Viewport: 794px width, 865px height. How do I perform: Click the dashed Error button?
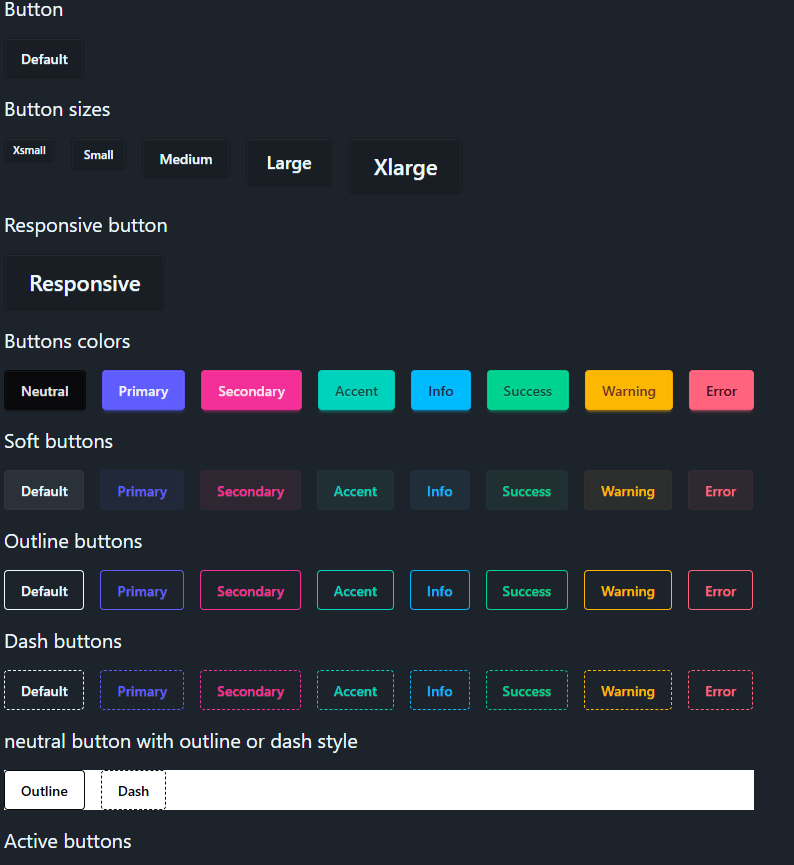pyautogui.click(x=721, y=690)
